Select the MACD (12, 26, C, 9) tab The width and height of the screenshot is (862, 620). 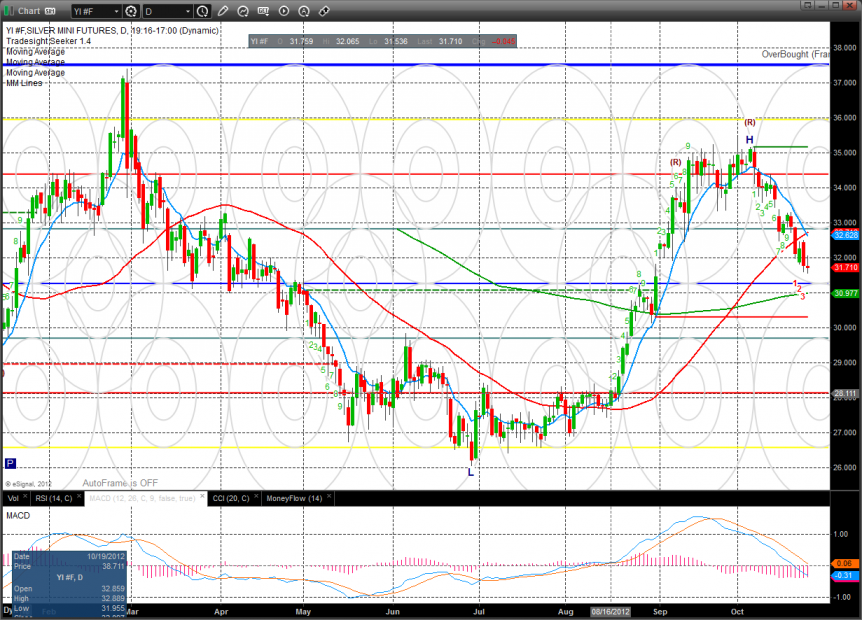coord(142,499)
